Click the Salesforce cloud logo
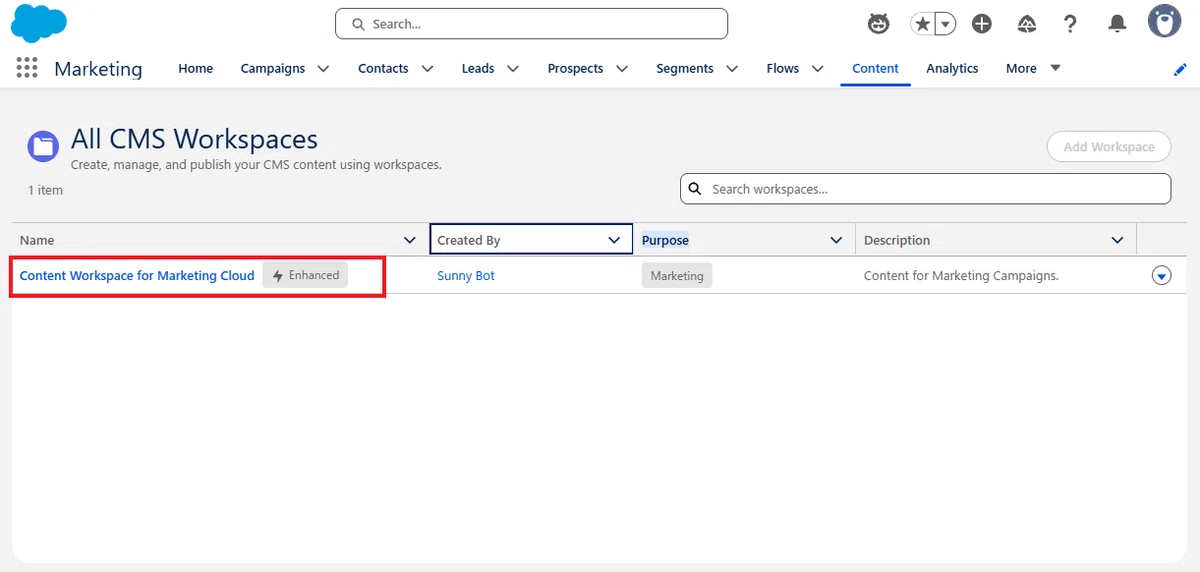1200x572 pixels. click(39, 23)
